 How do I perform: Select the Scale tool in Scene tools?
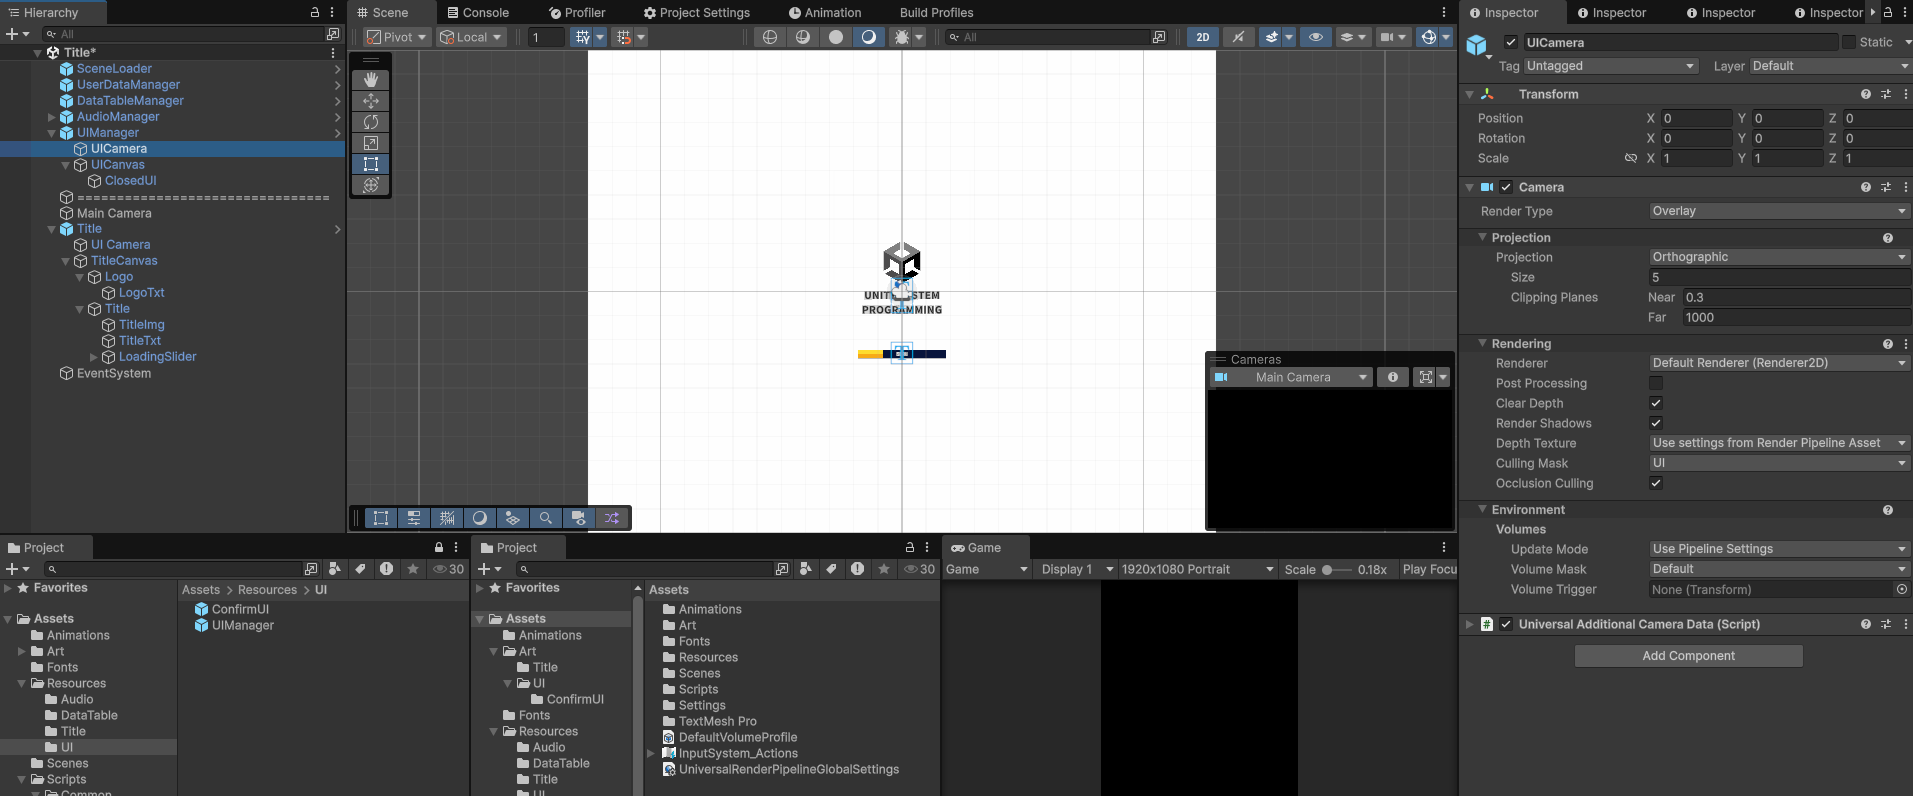click(370, 143)
